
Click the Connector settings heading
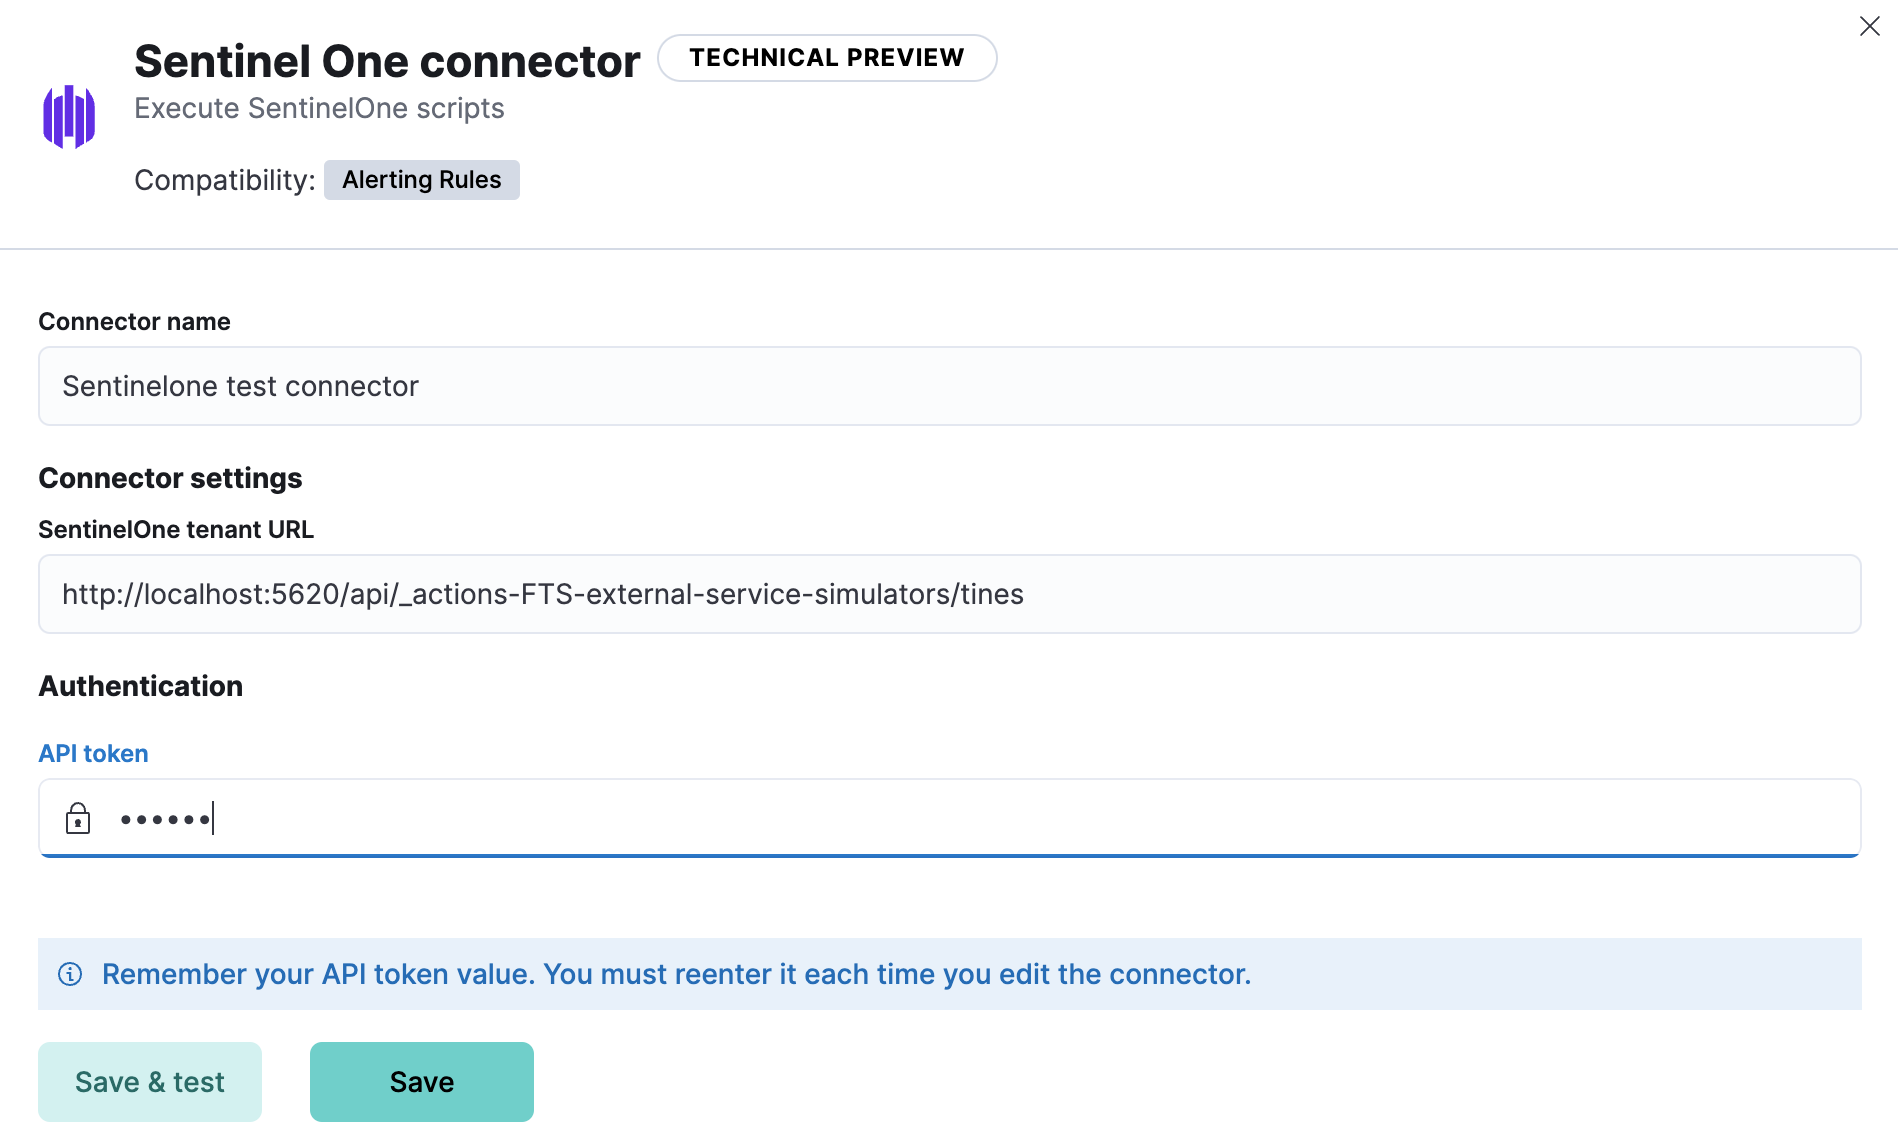click(170, 478)
